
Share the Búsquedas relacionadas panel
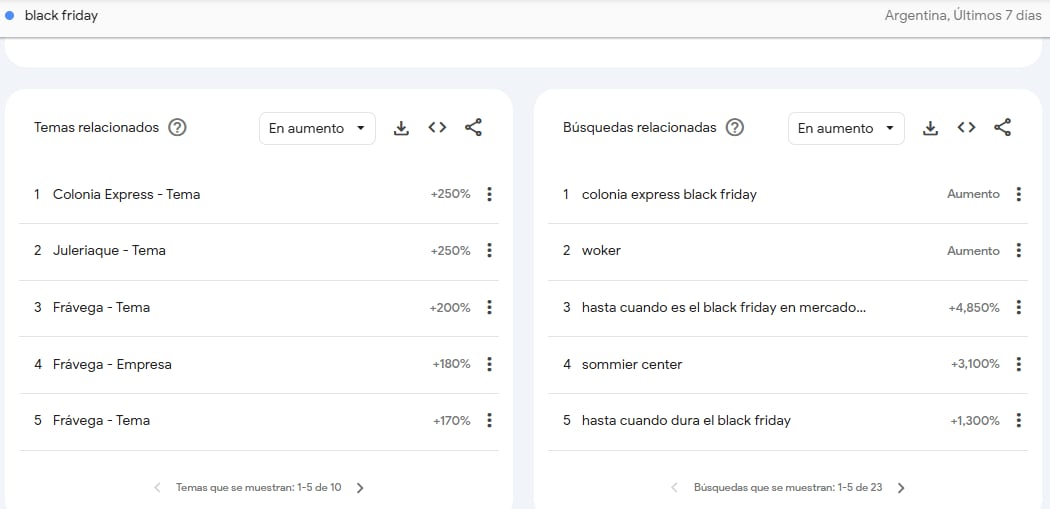click(x=1002, y=127)
